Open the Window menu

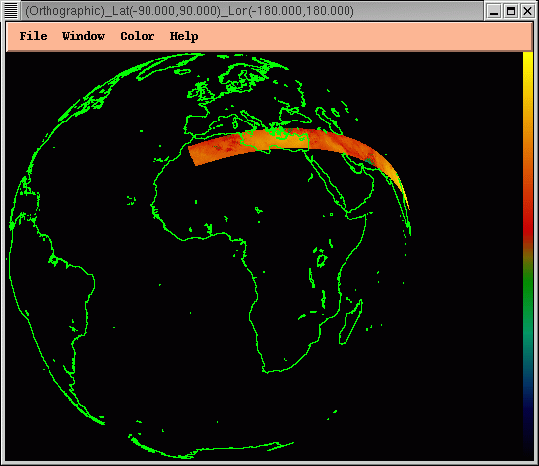[x=84, y=36]
